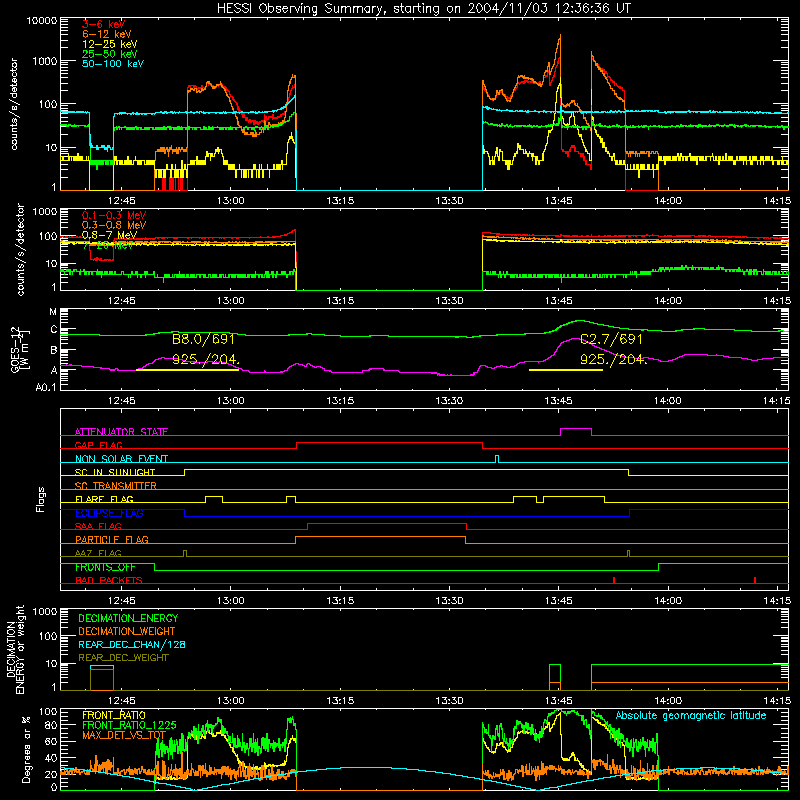Click the HESSI Observing Summary title
Viewport: 800px width, 800px height.
click(424, 8)
